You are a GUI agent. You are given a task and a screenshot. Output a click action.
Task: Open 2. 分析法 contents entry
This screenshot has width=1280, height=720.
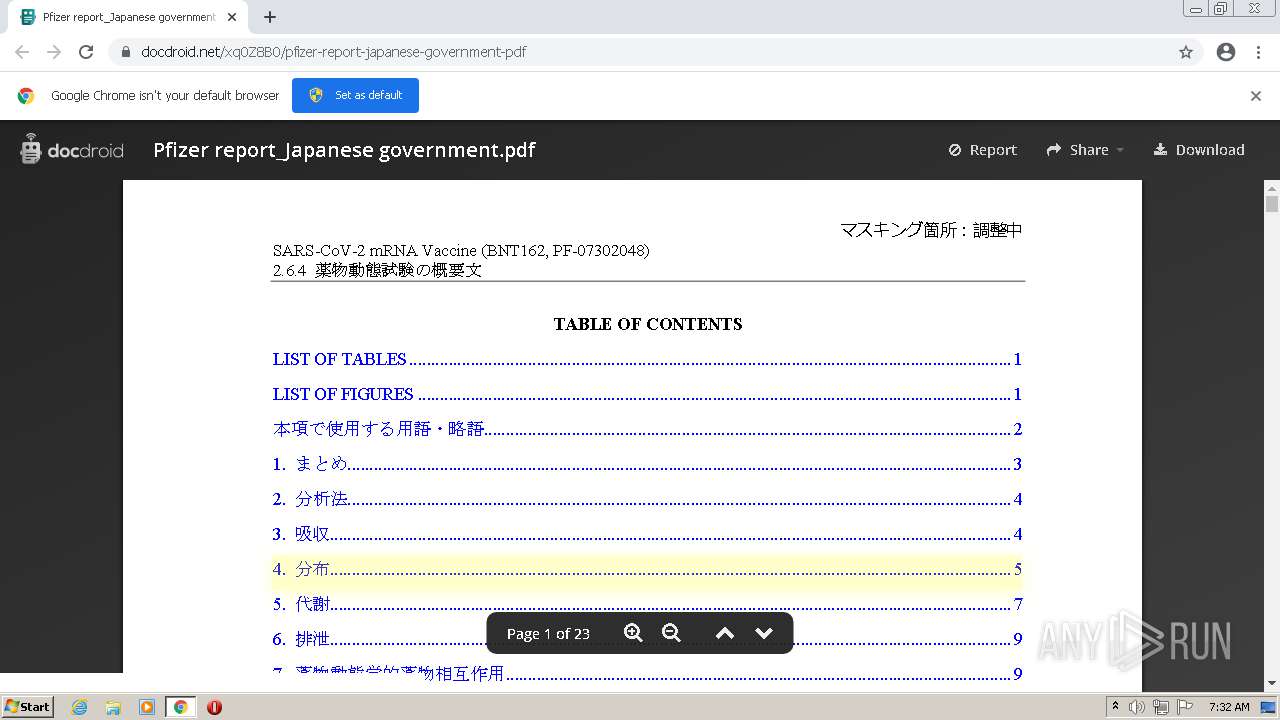647,499
